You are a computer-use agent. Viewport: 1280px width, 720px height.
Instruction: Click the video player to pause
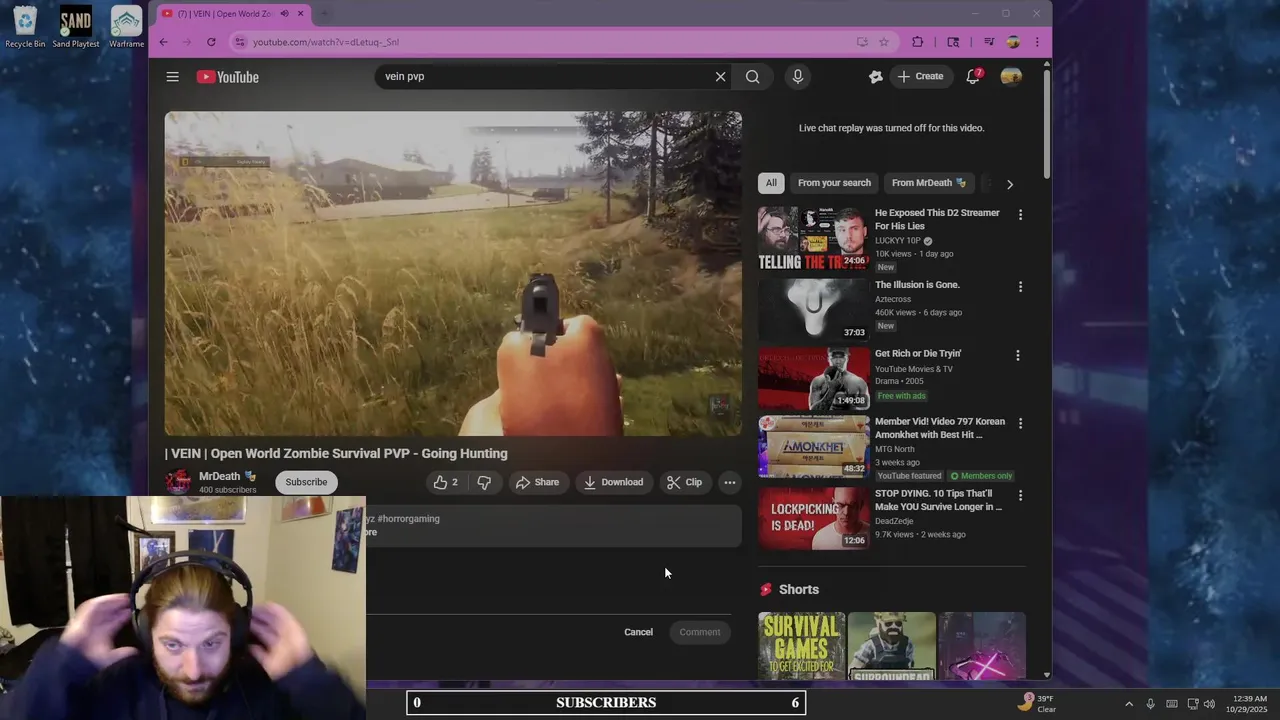point(453,273)
